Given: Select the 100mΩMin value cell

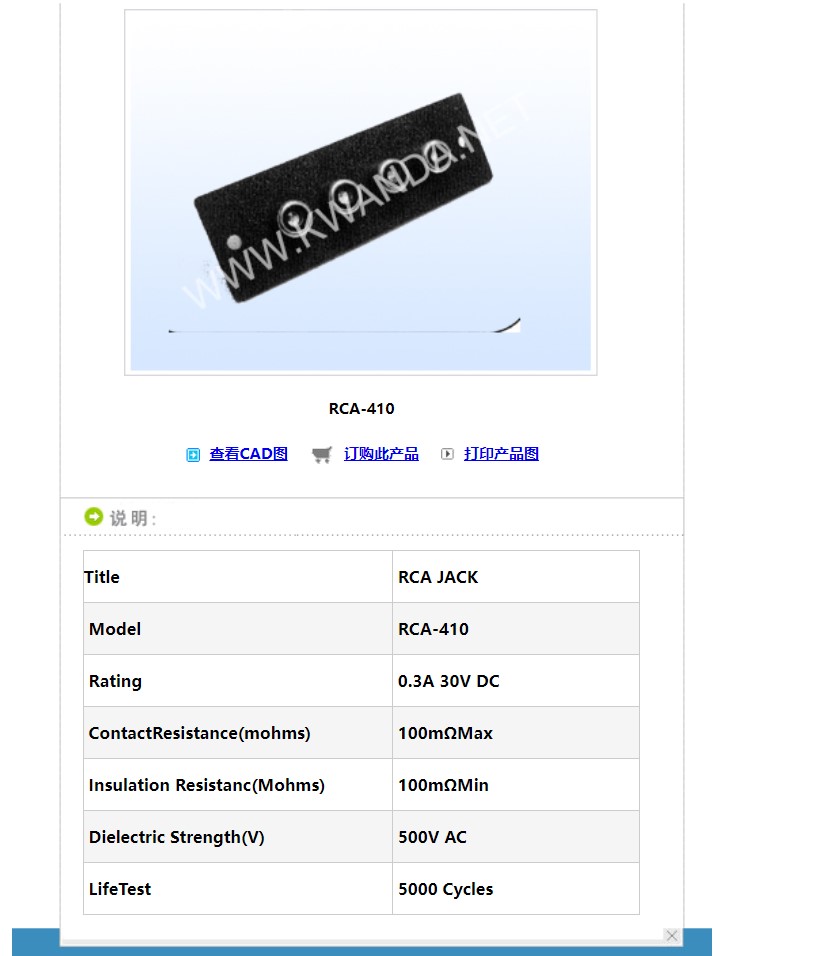Looking at the screenshot, I should (x=516, y=785).
